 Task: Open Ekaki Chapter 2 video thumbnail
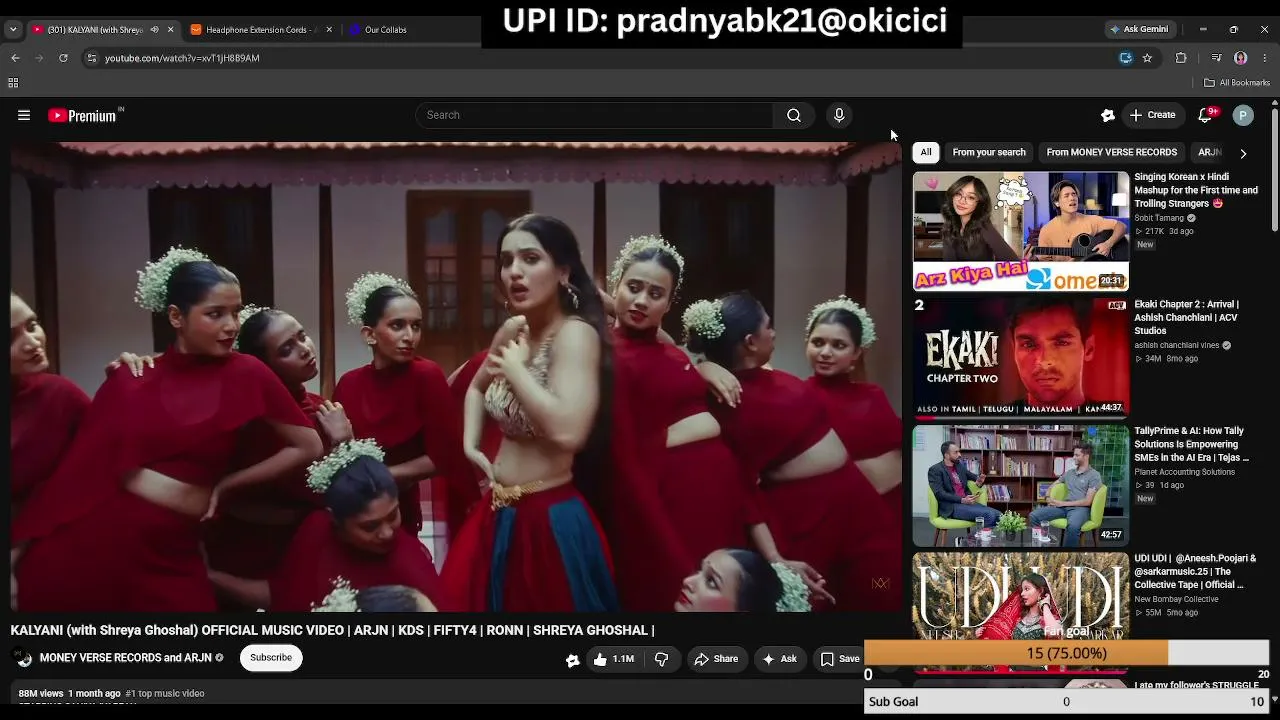click(x=1021, y=358)
